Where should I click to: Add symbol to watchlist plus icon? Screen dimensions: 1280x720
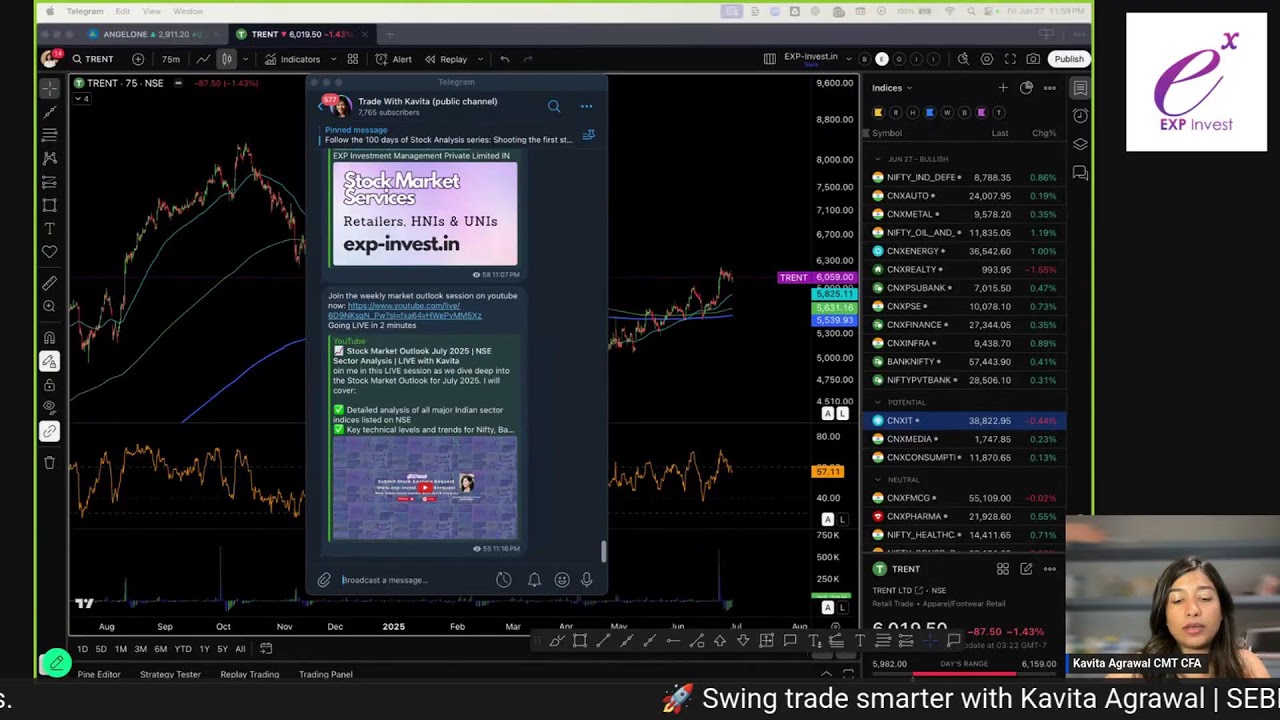[x=1003, y=88]
